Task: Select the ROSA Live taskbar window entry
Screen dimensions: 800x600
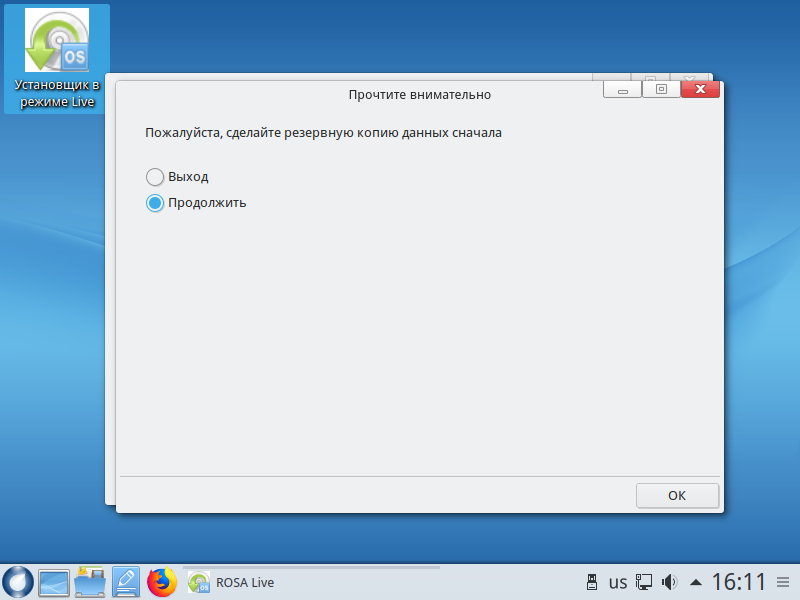Action: pyautogui.click(x=232, y=582)
